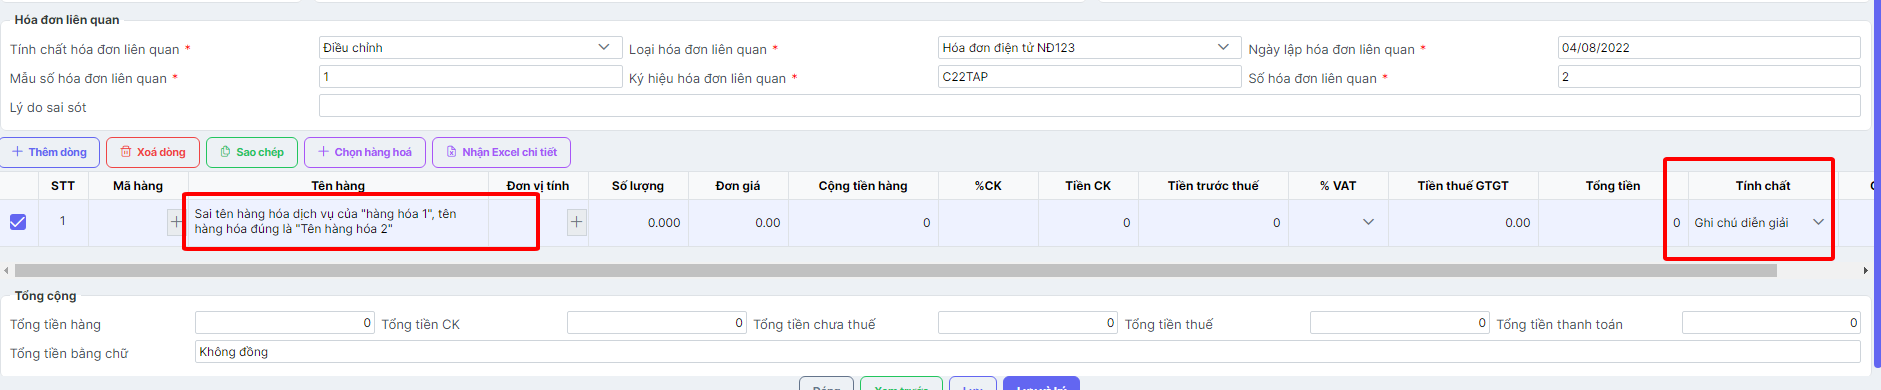This screenshot has height=390, width=1881.
Task: Click the Sao chép button
Action: click(252, 152)
